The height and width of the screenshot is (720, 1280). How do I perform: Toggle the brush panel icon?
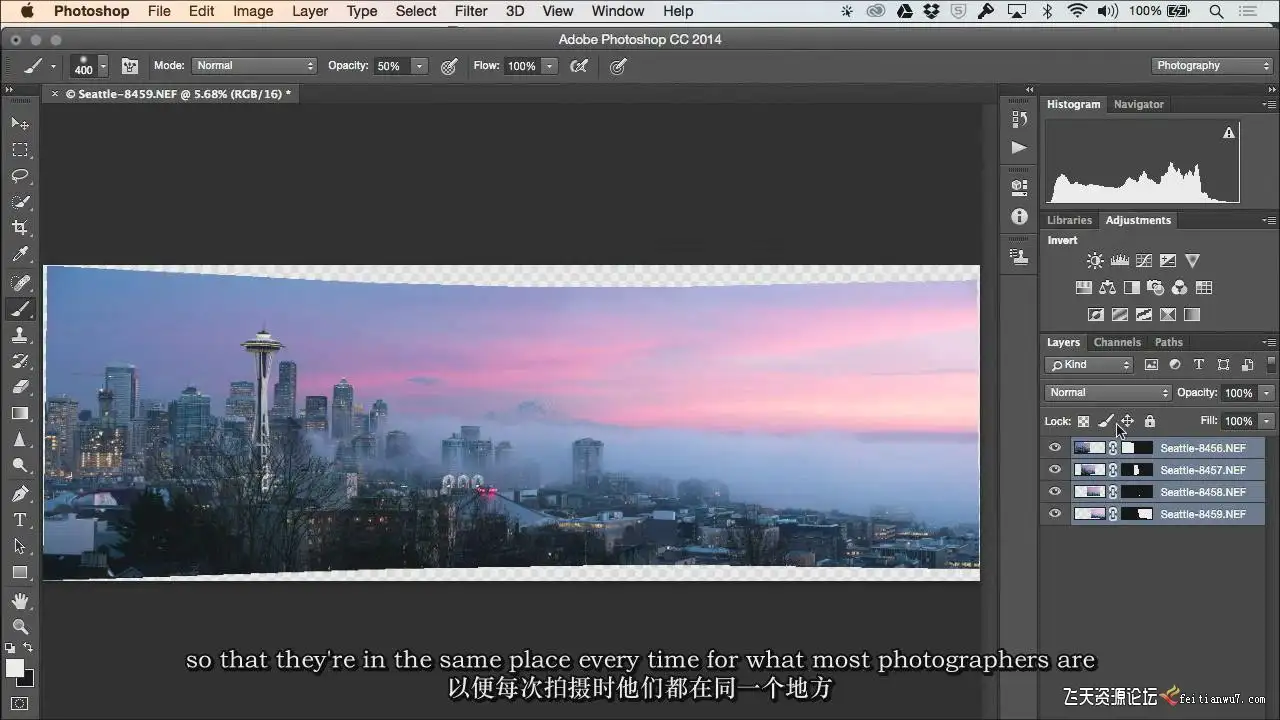pyautogui.click(x=130, y=66)
